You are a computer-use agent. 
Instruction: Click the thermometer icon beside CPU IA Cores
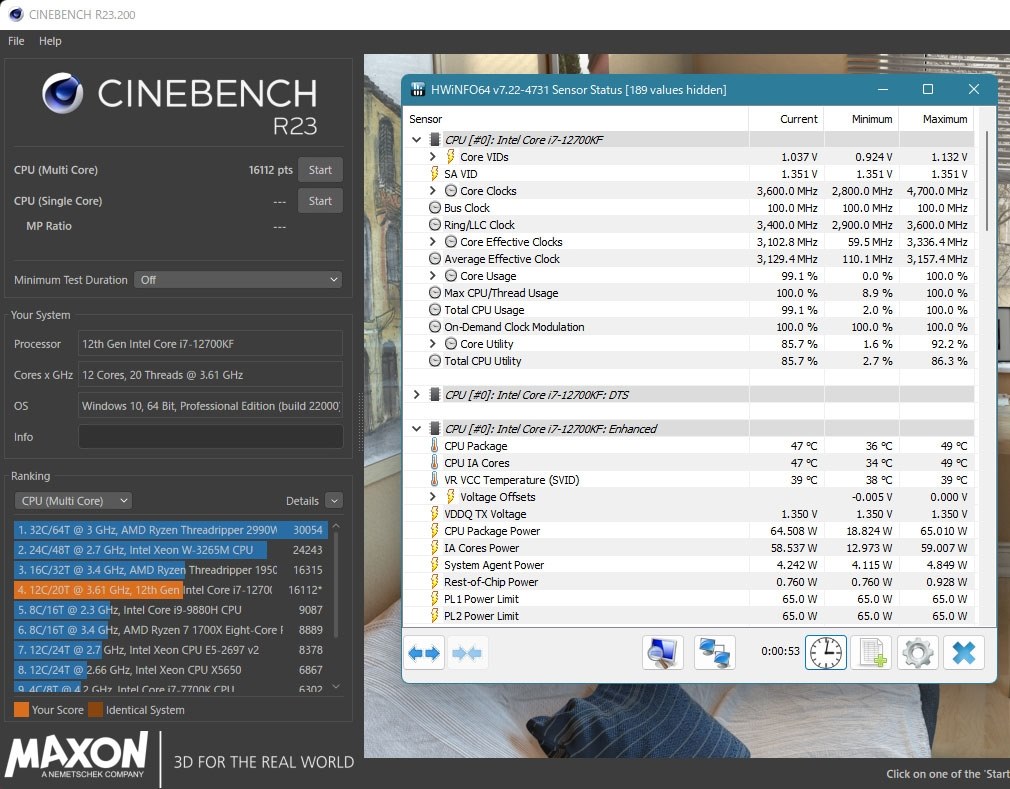pyautogui.click(x=434, y=463)
